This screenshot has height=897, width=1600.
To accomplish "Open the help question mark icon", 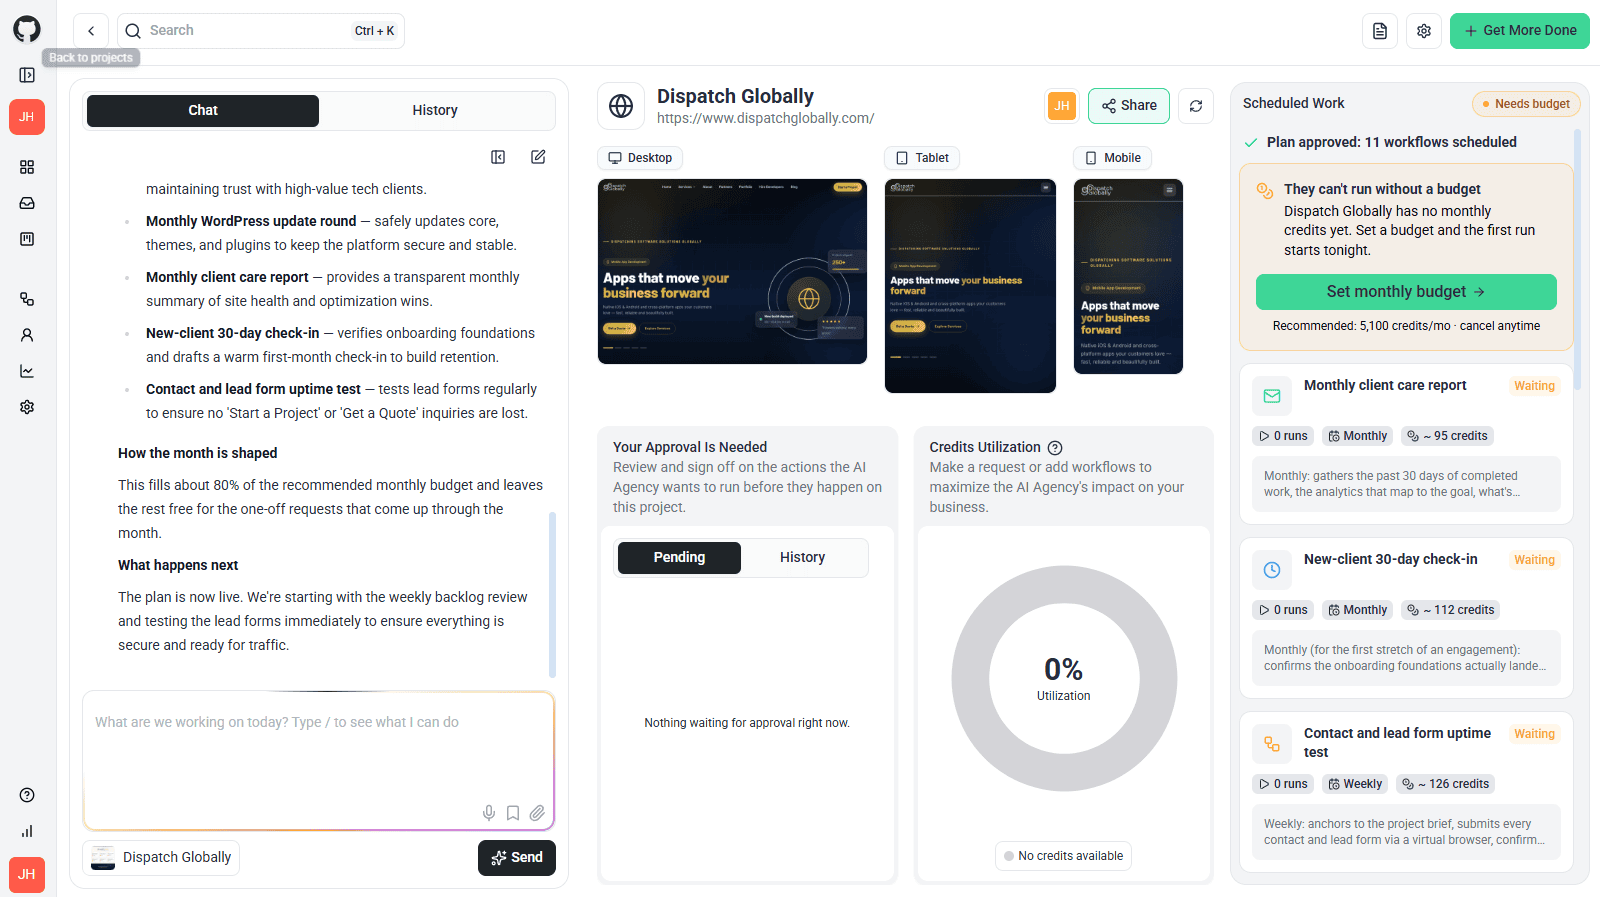I will (x=27, y=795).
